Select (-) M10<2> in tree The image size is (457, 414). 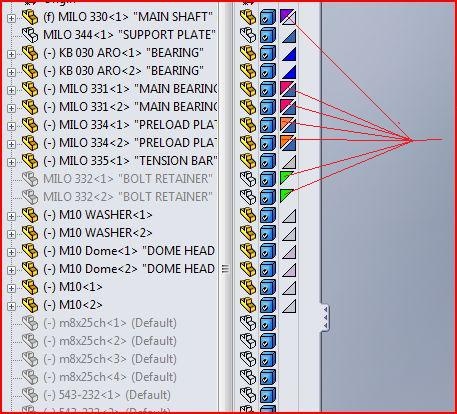click(x=73, y=305)
